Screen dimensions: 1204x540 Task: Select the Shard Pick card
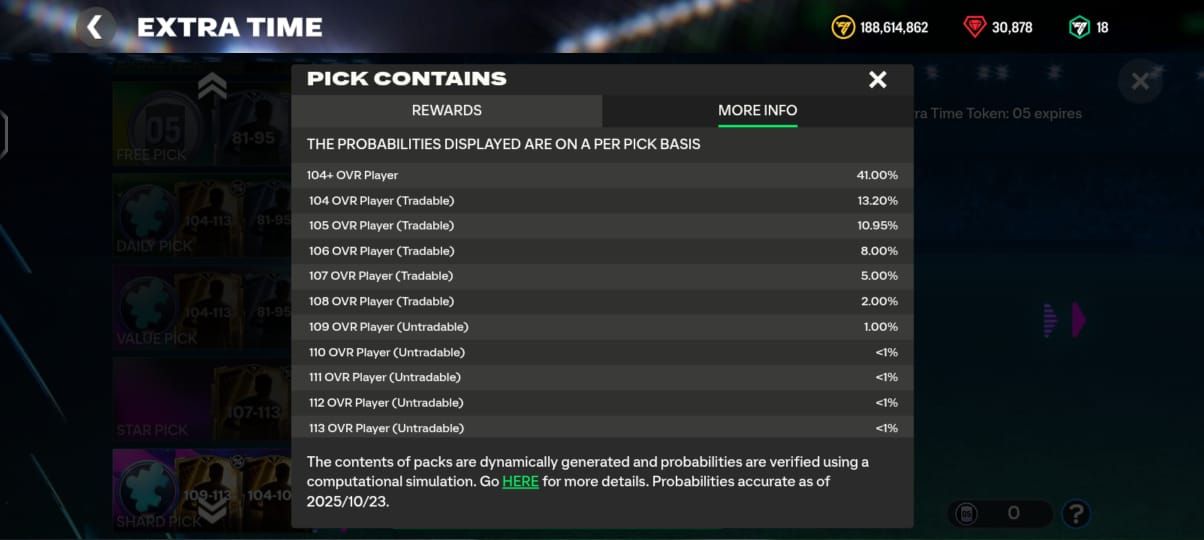click(x=200, y=490)
